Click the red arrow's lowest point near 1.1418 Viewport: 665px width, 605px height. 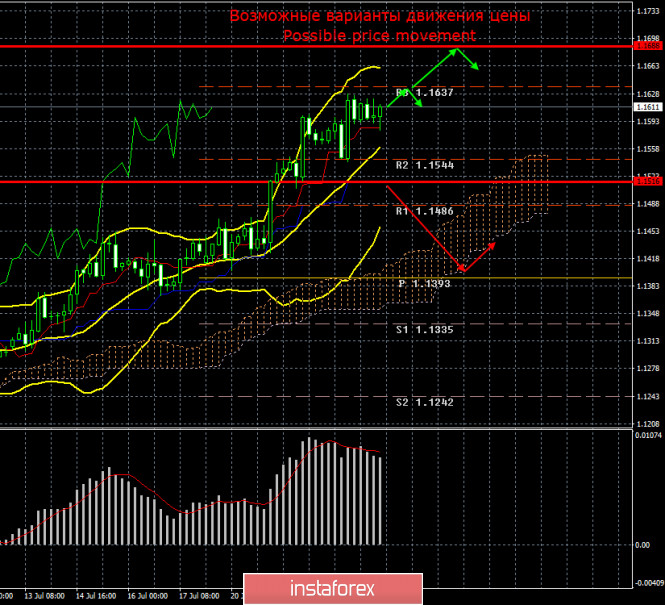click(461, 268)
